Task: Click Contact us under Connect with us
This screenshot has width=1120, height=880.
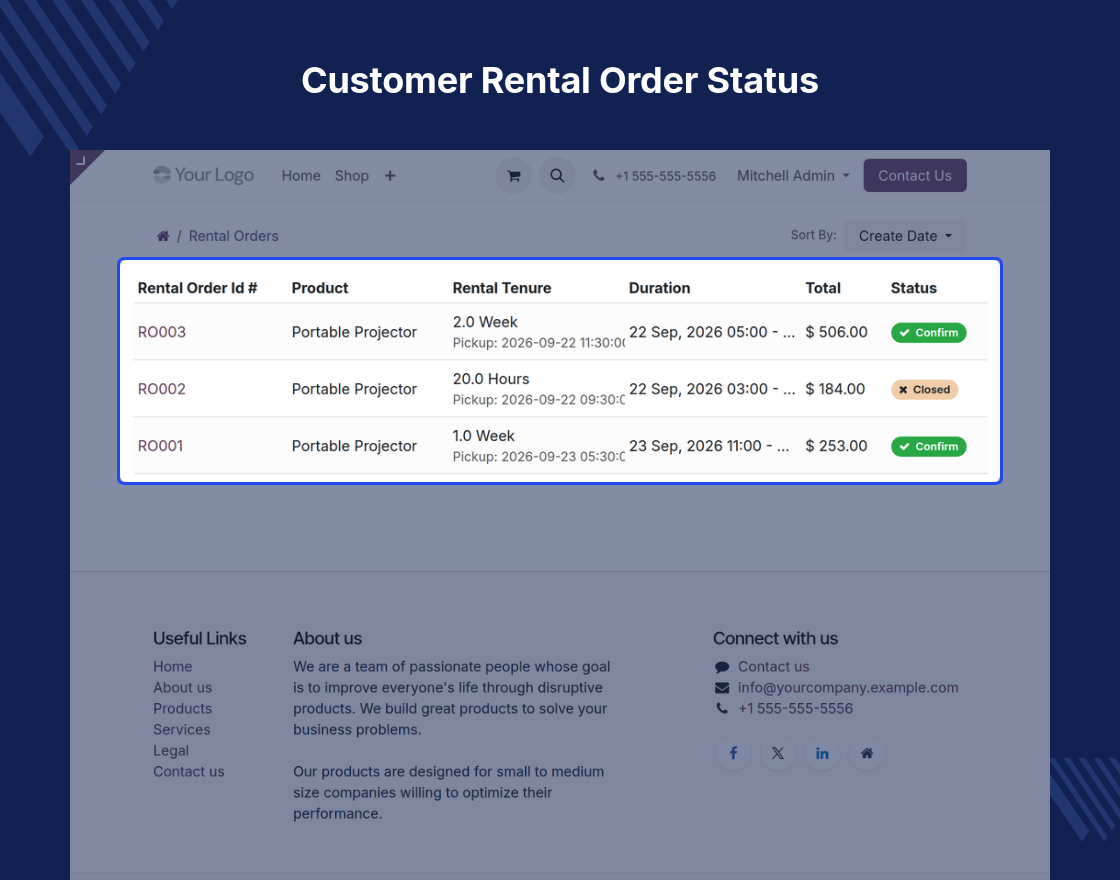Action: tap(774, 666)
